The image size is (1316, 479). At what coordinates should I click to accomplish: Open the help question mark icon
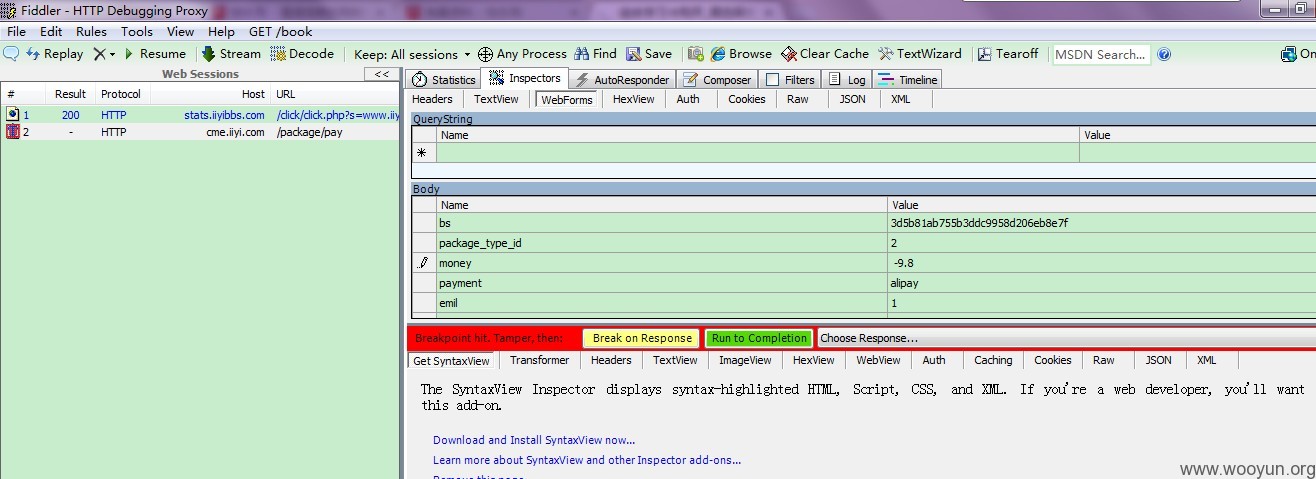pos(1164,54)
